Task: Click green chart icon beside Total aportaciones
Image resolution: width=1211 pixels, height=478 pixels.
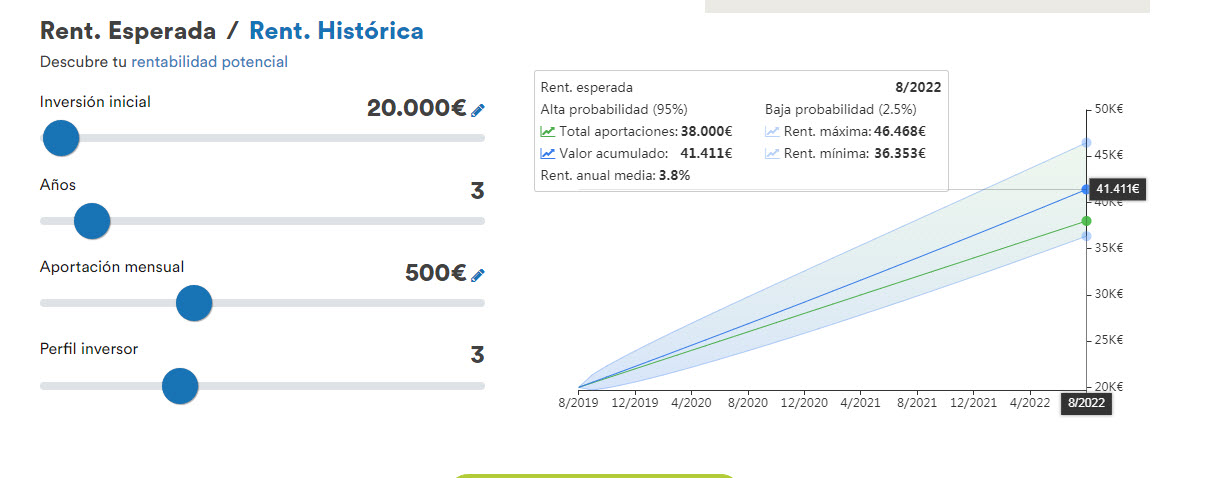Action: pos(548,131)
